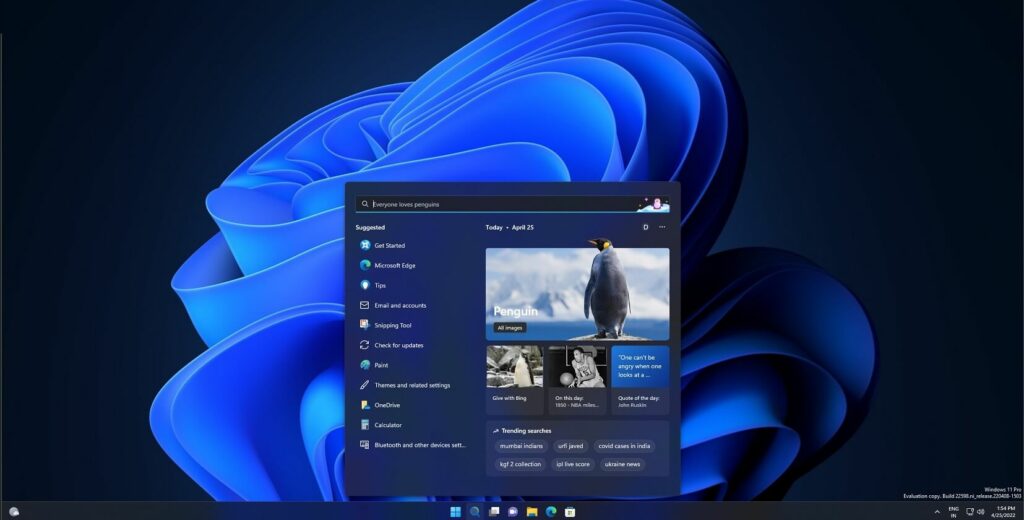Click the All images button on Penguin
1024x520 pixels.
(x=510, y=328)
